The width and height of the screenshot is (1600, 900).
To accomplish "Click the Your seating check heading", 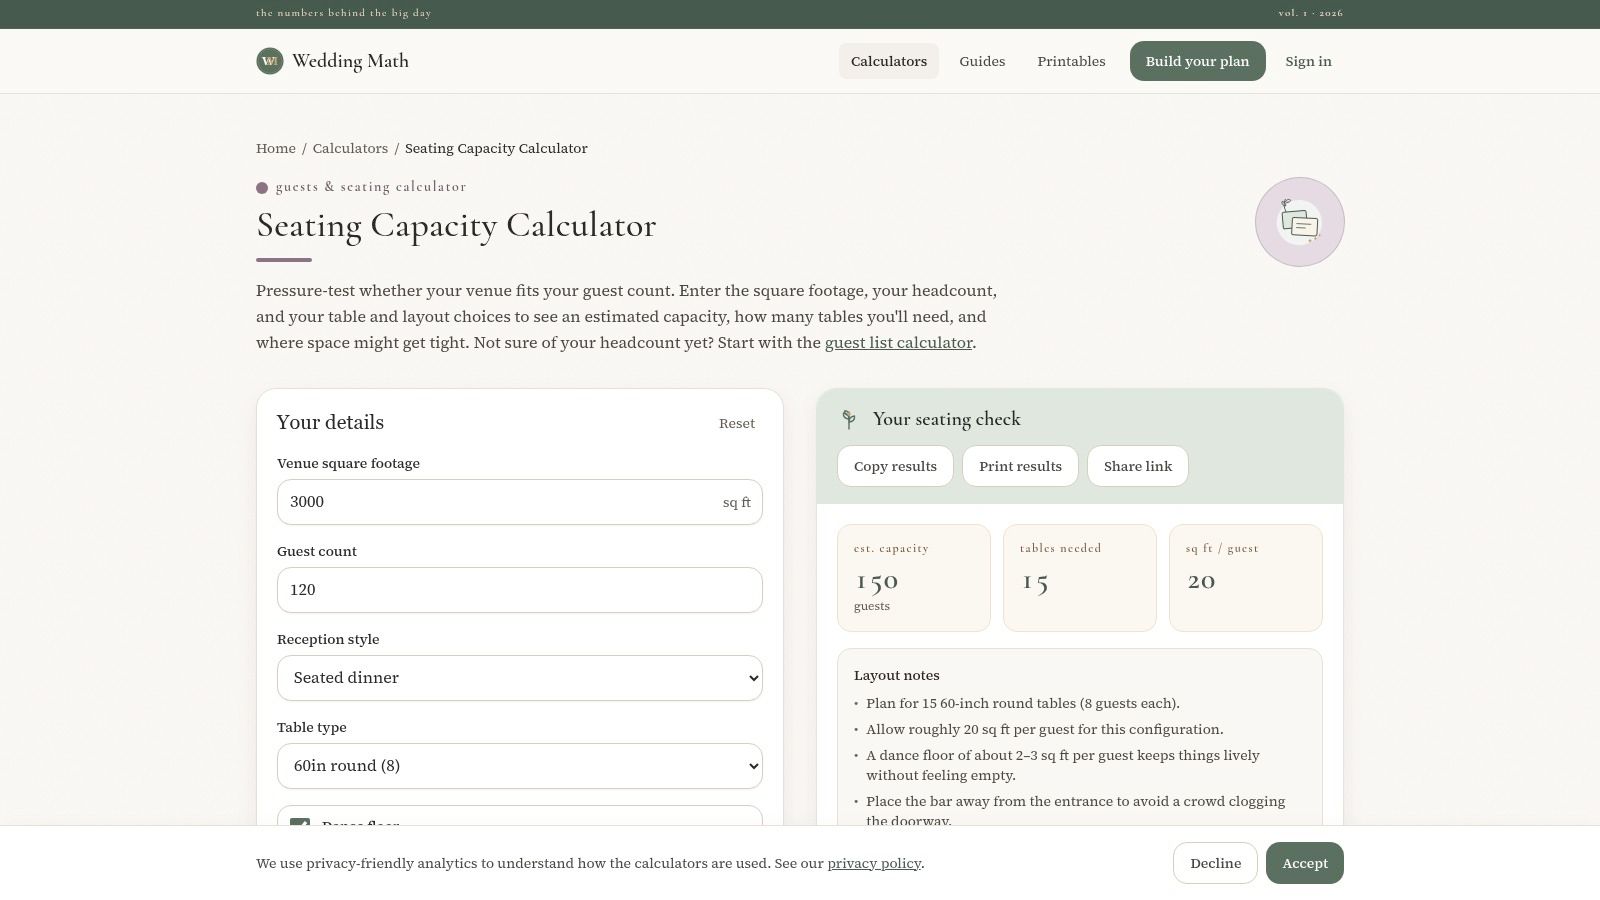I will [947, 419].
